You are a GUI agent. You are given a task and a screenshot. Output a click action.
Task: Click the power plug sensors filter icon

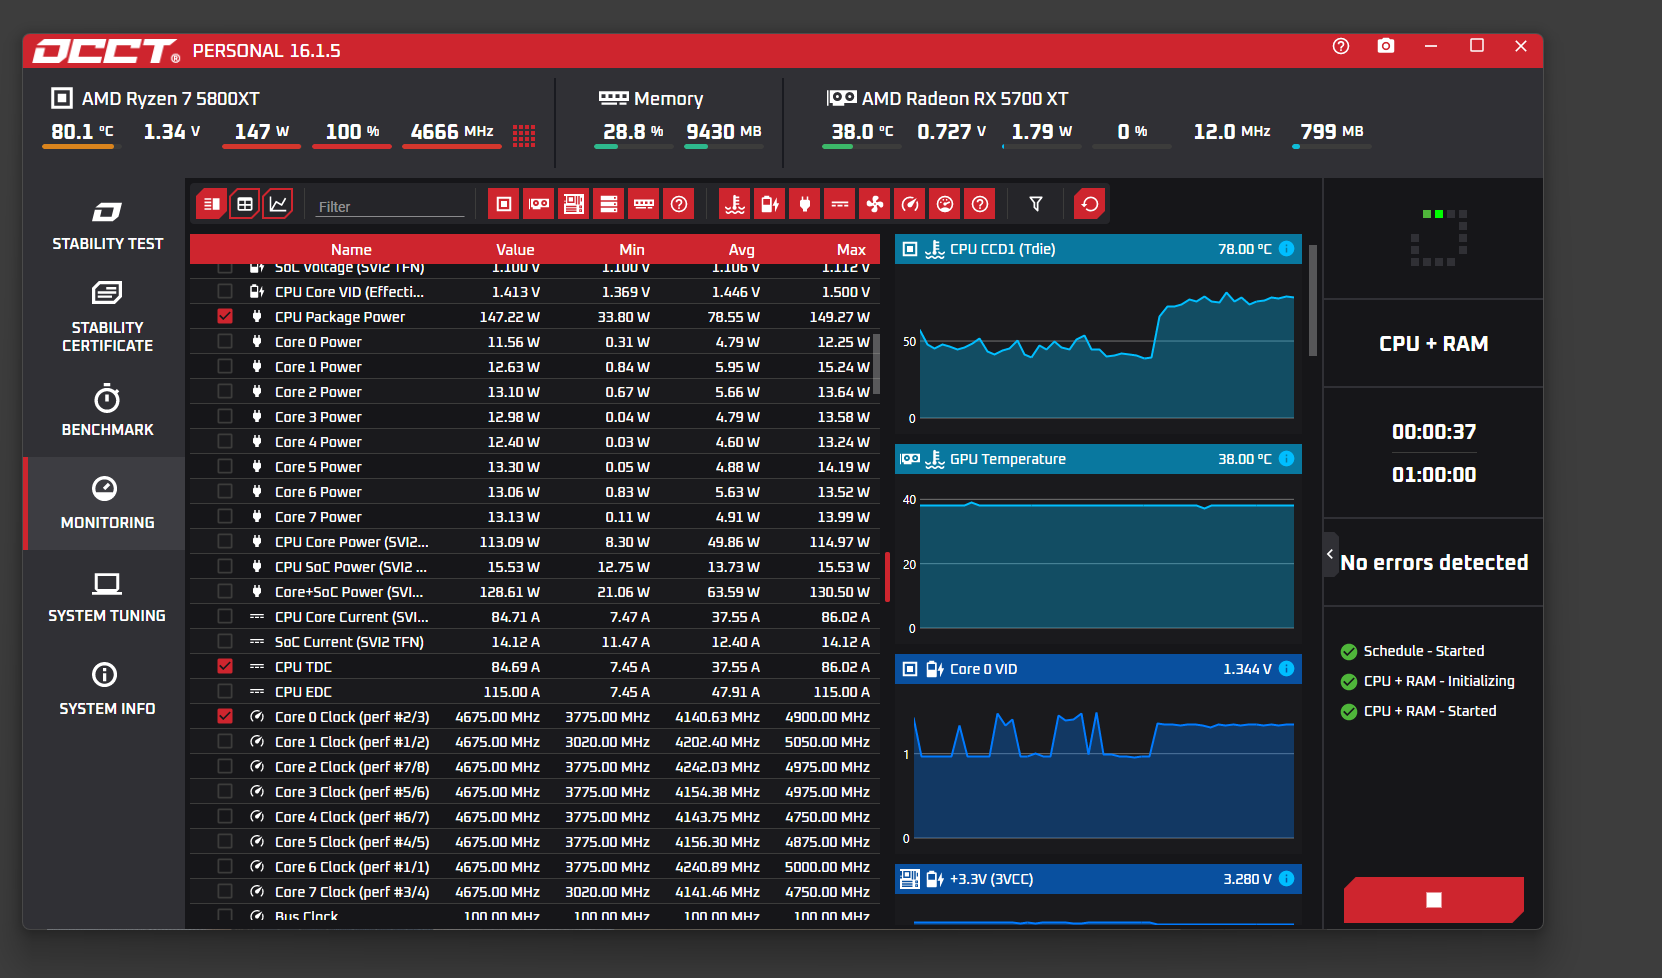(805, 204)
